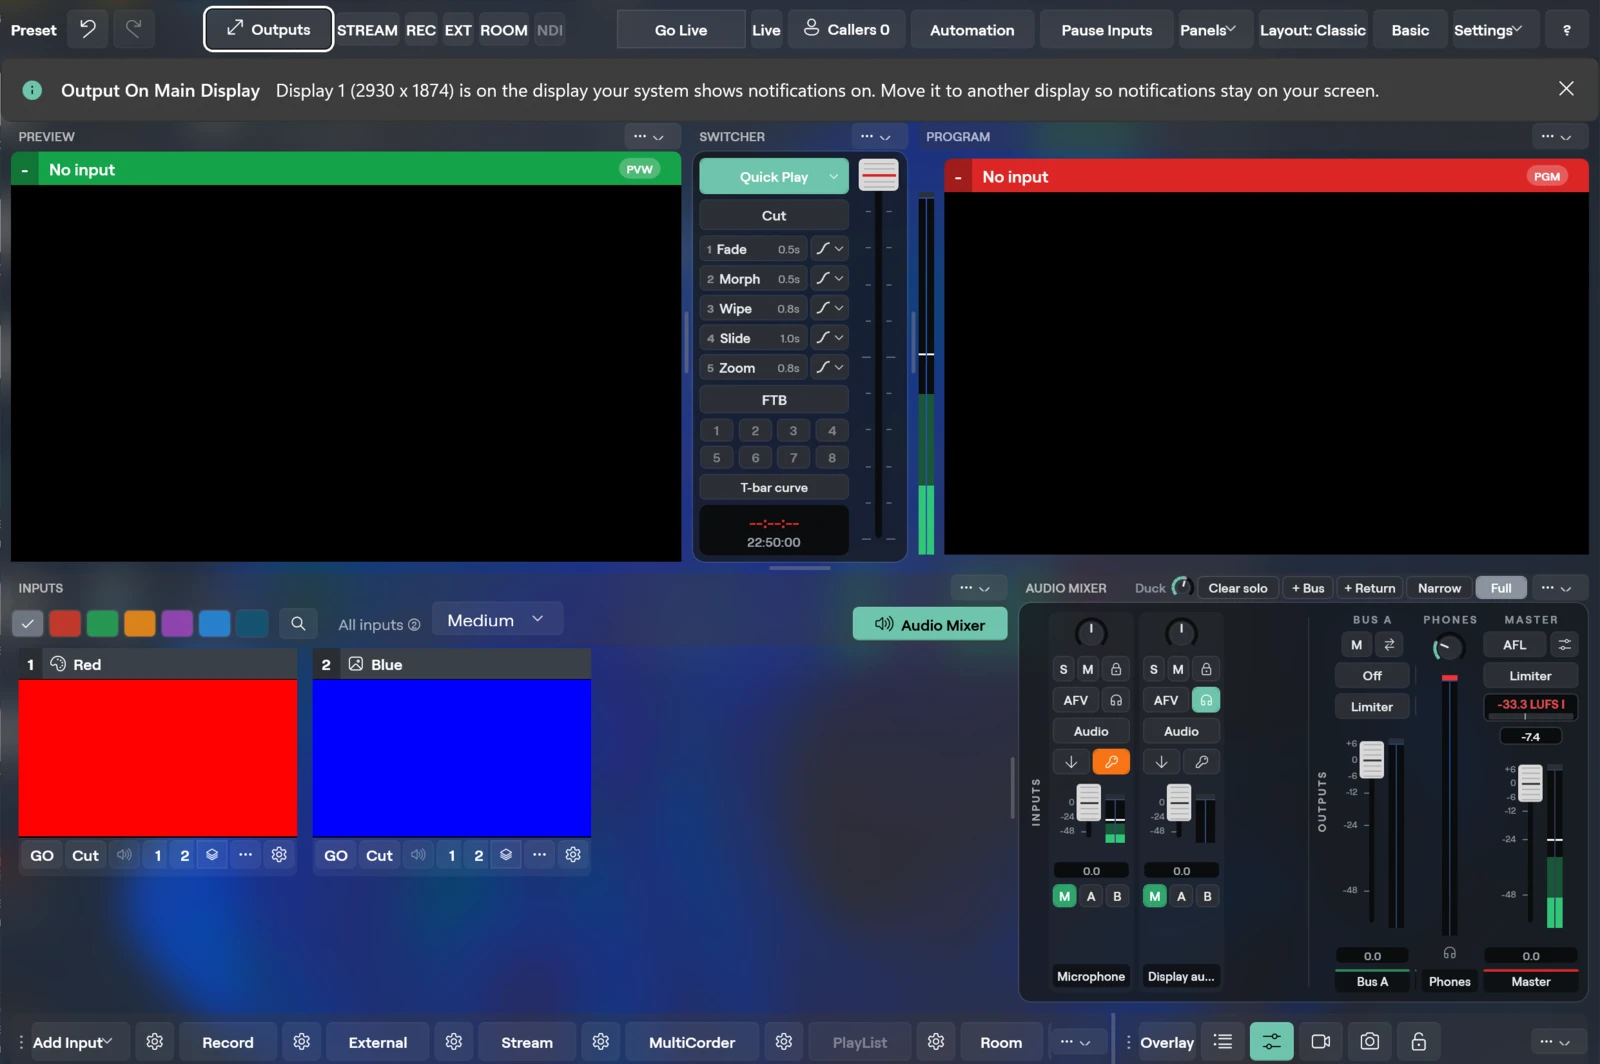Click the redo arrow icon
The image size is (1600, 1064).
point(133,29)
